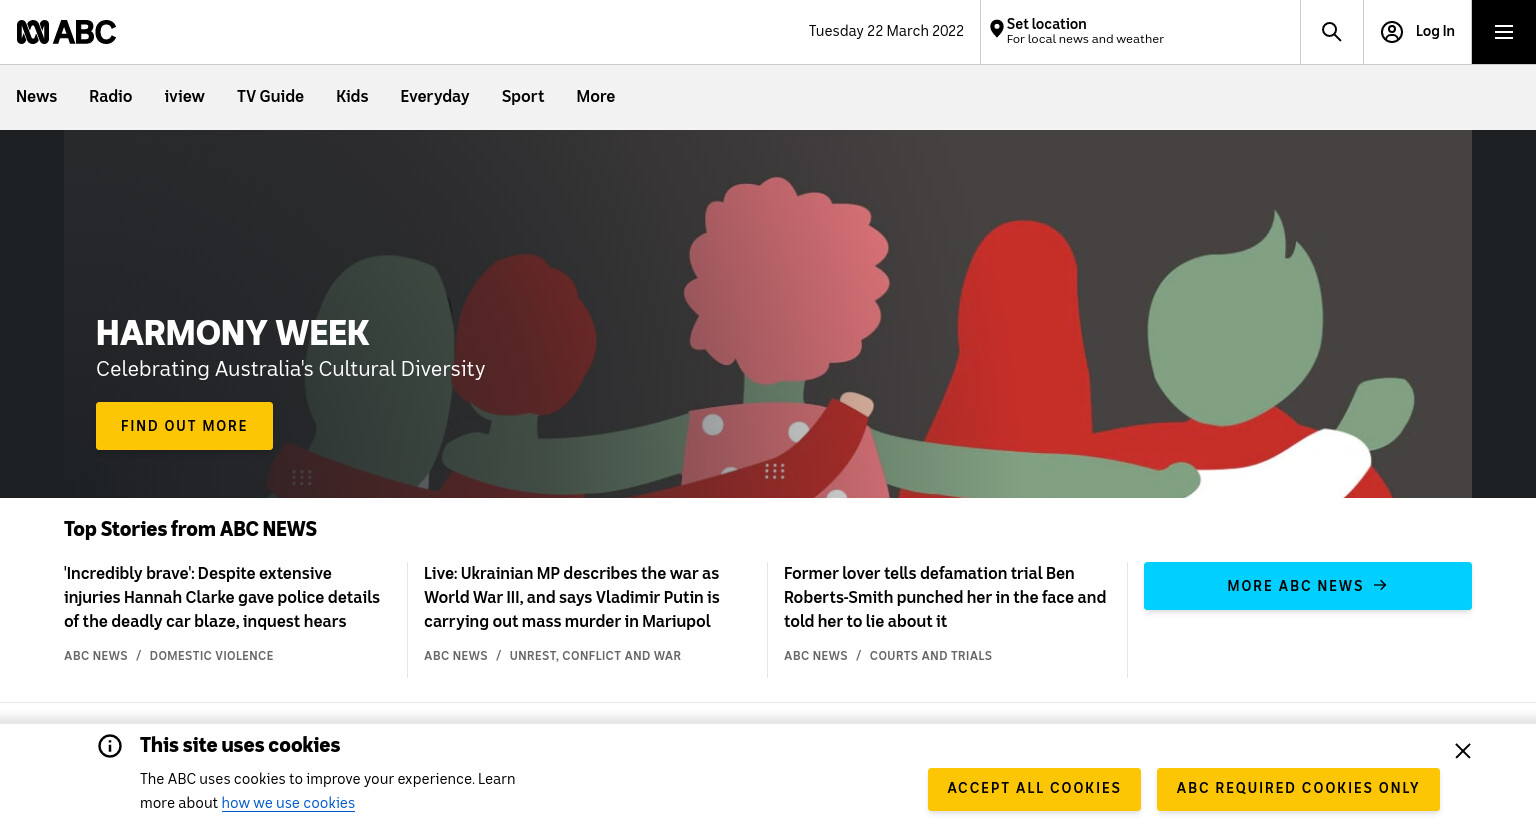Click 'This site uses cookies' heading
This screenshot has height=824, width=1536.
click(x=240, y=745)
